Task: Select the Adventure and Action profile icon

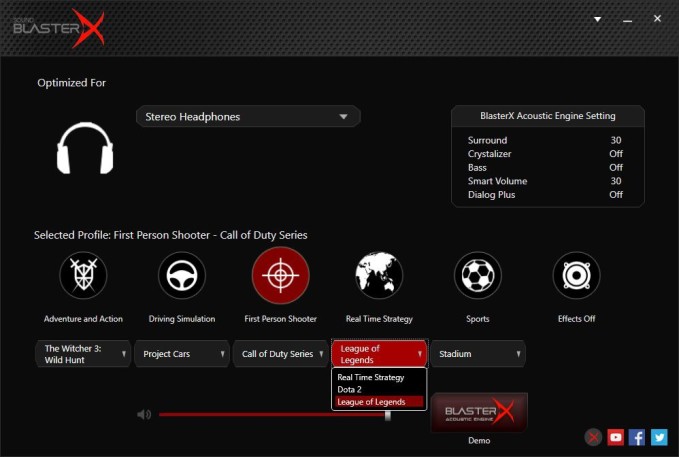Action: tap(83, 275)
